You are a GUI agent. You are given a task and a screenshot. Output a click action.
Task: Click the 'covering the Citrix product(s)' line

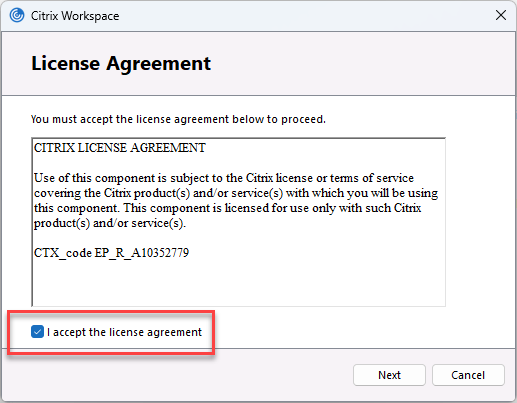(x=236, y=193)
